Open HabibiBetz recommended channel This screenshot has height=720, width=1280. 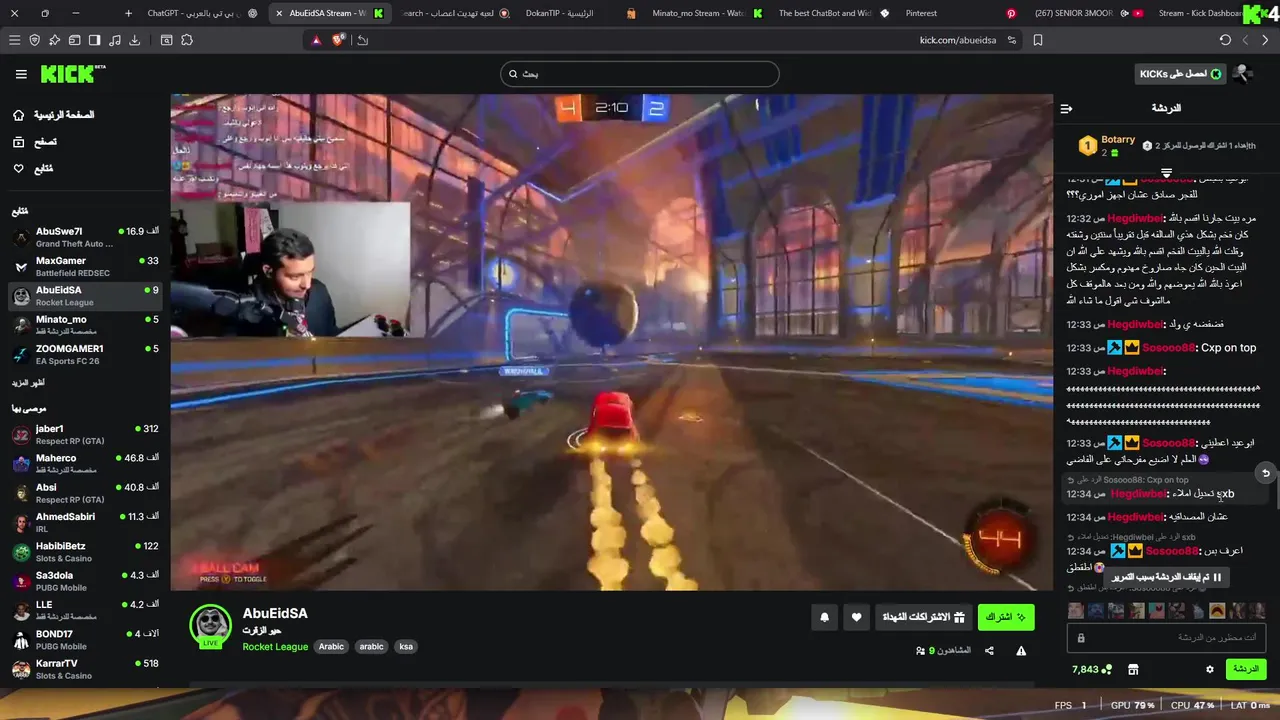85,552
